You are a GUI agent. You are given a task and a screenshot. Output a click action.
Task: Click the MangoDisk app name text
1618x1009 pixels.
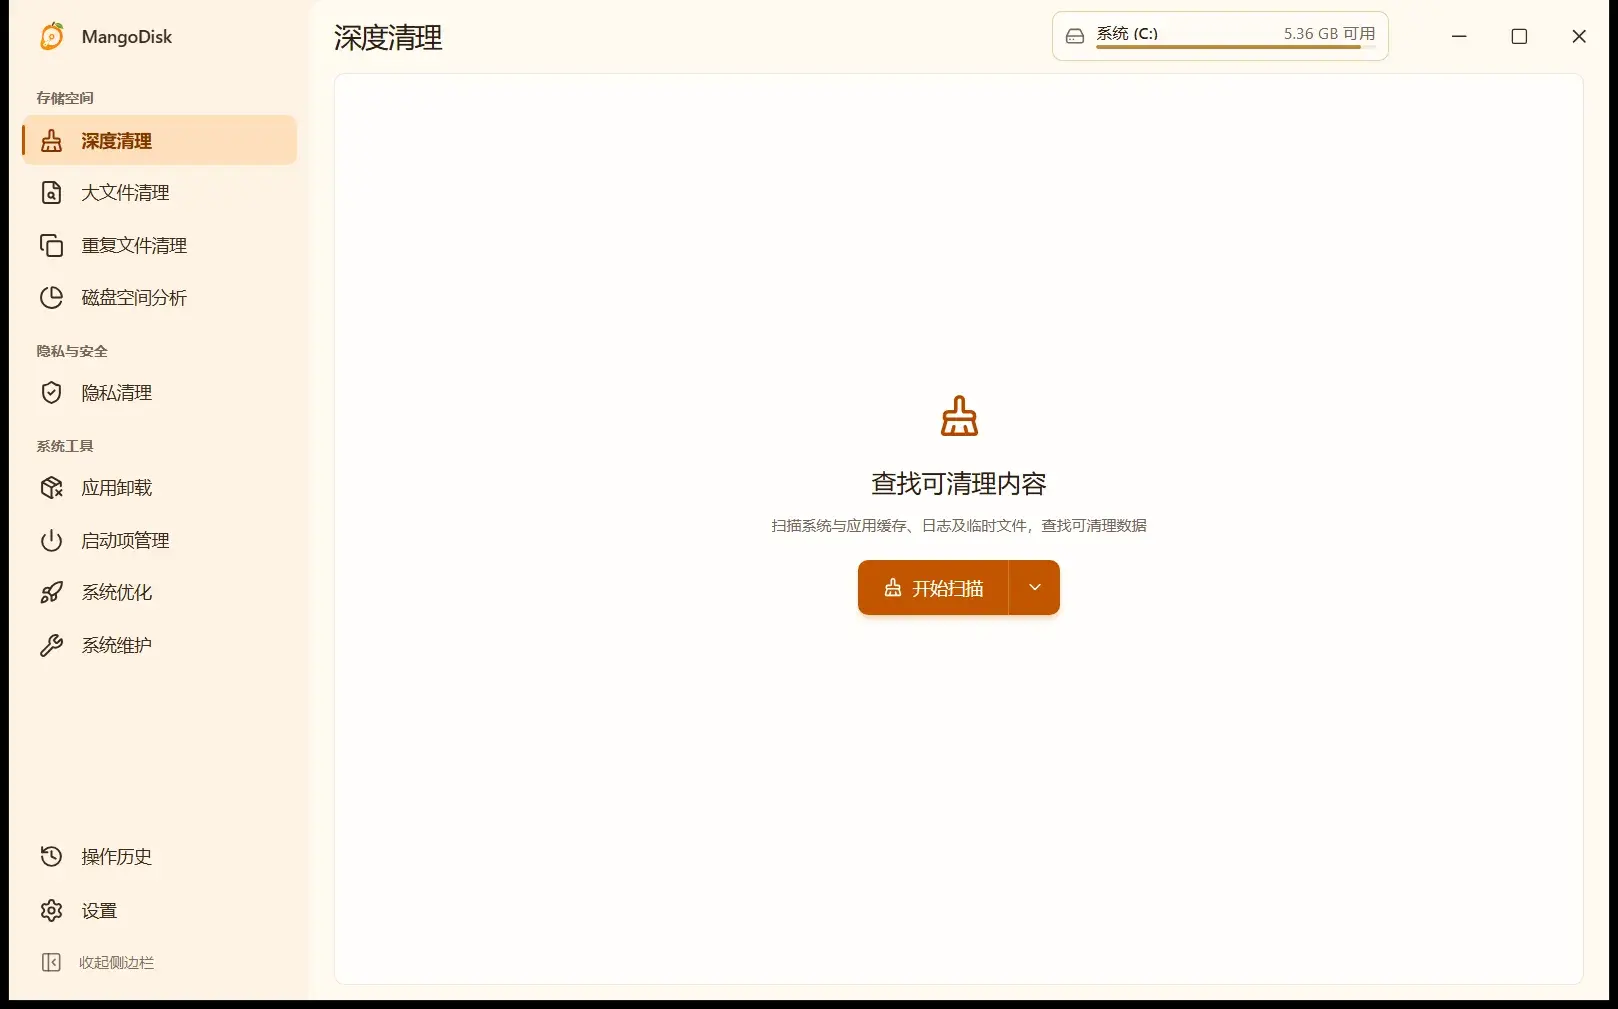(x=127, y=37)
